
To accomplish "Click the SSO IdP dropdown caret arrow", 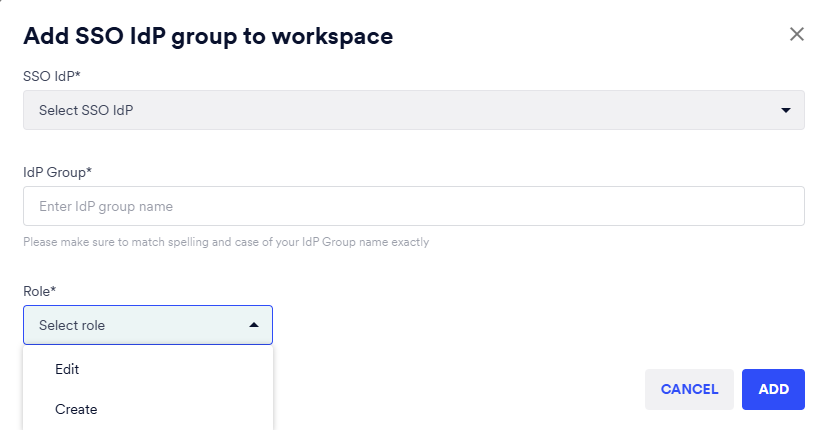I will 785,110.
